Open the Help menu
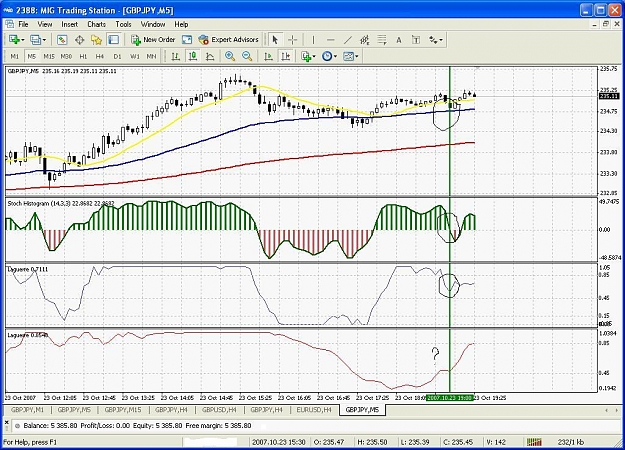The width and height of the screenshot is (625, 450). [x=181, y=24]
